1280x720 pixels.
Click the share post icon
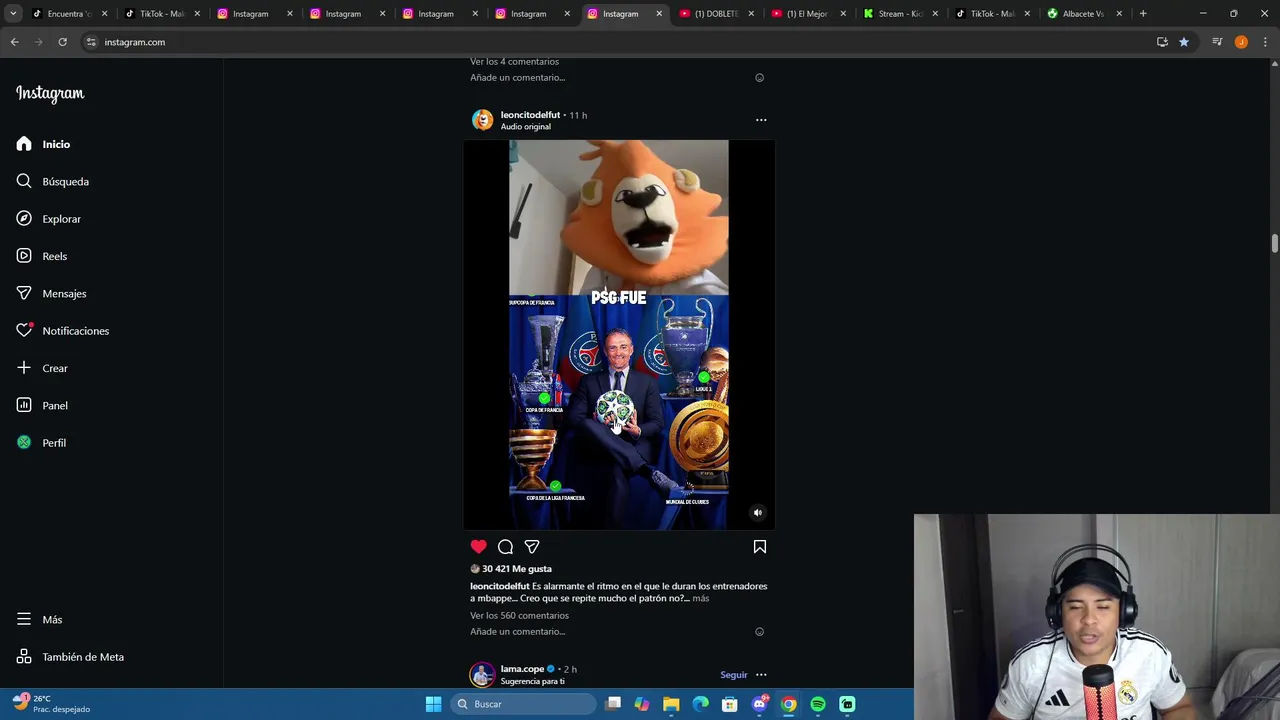532,547
